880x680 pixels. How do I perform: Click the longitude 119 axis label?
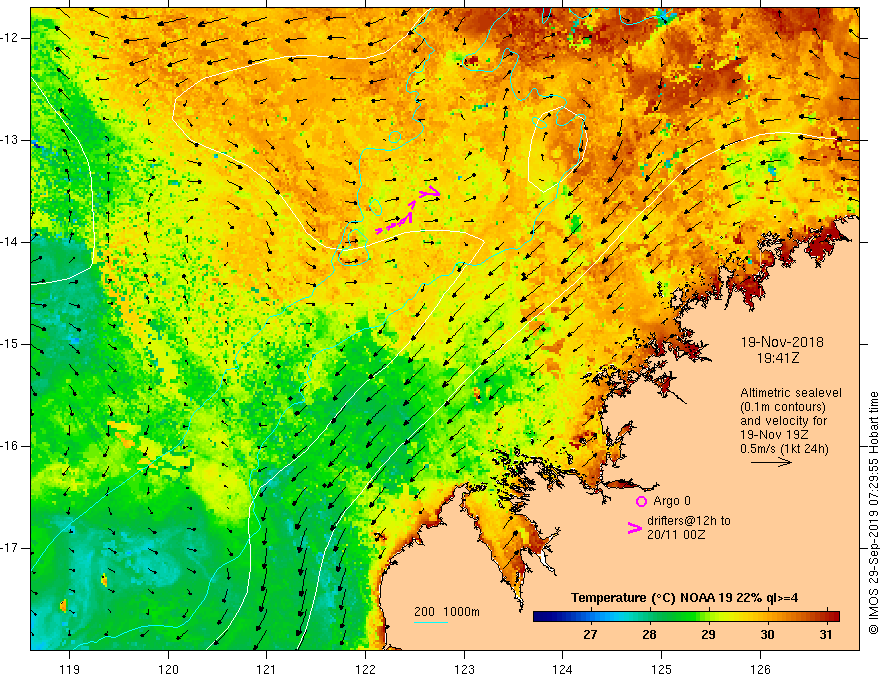pos(70,669)
